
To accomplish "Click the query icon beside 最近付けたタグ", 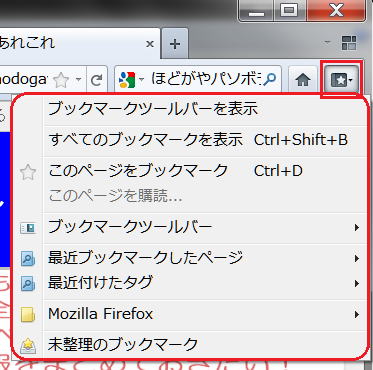I will click(28, 284).
